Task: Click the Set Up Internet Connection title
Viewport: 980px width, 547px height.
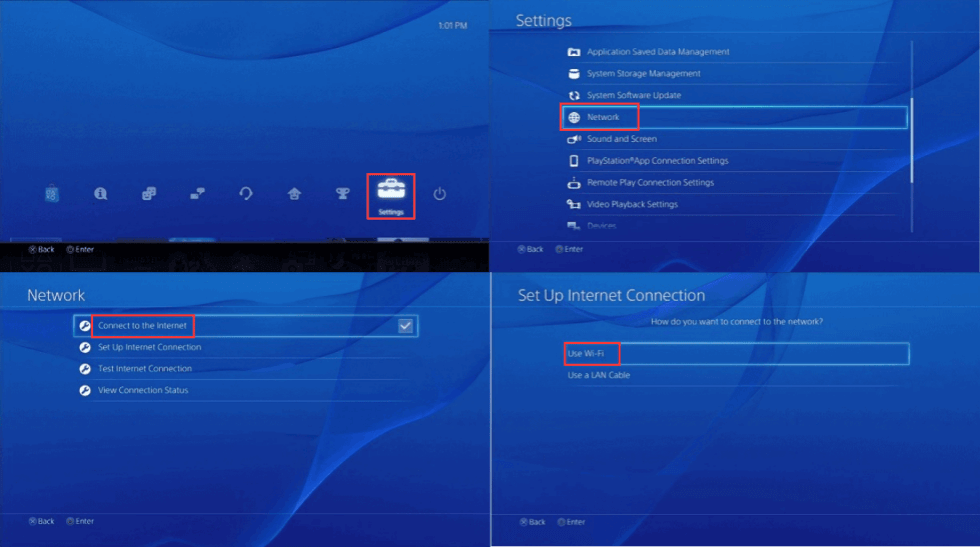Action: pyautogui.click(x=611, y=295)
